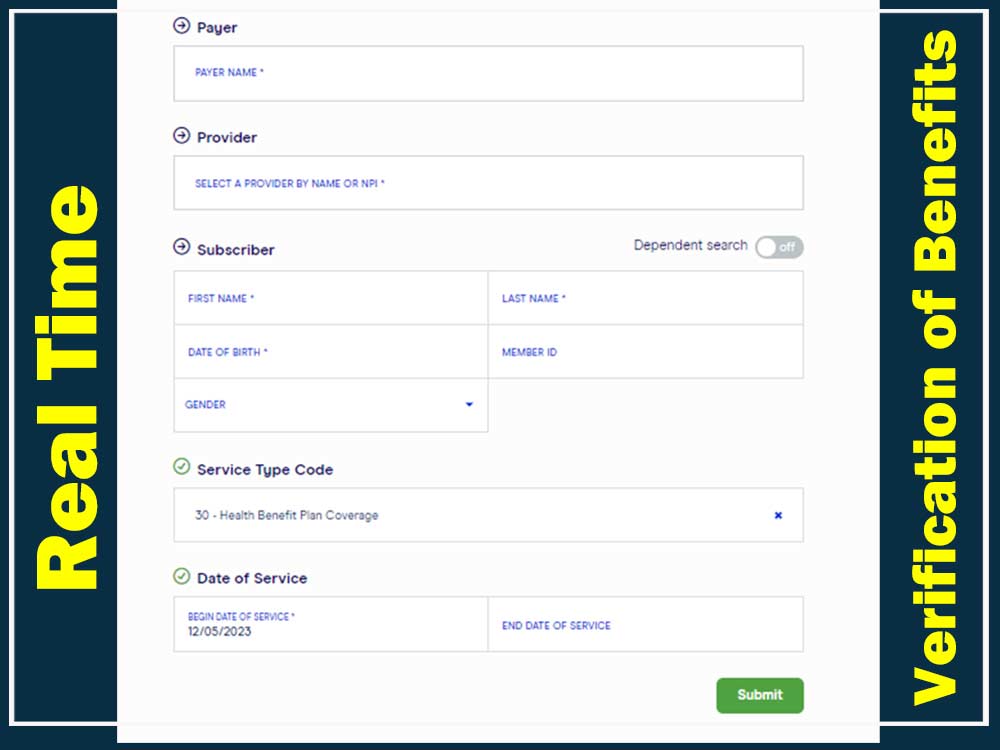Viewport: 1000px width, 750px height.
Task: Click the Begin Date of Service field
Action: point(331,624)
